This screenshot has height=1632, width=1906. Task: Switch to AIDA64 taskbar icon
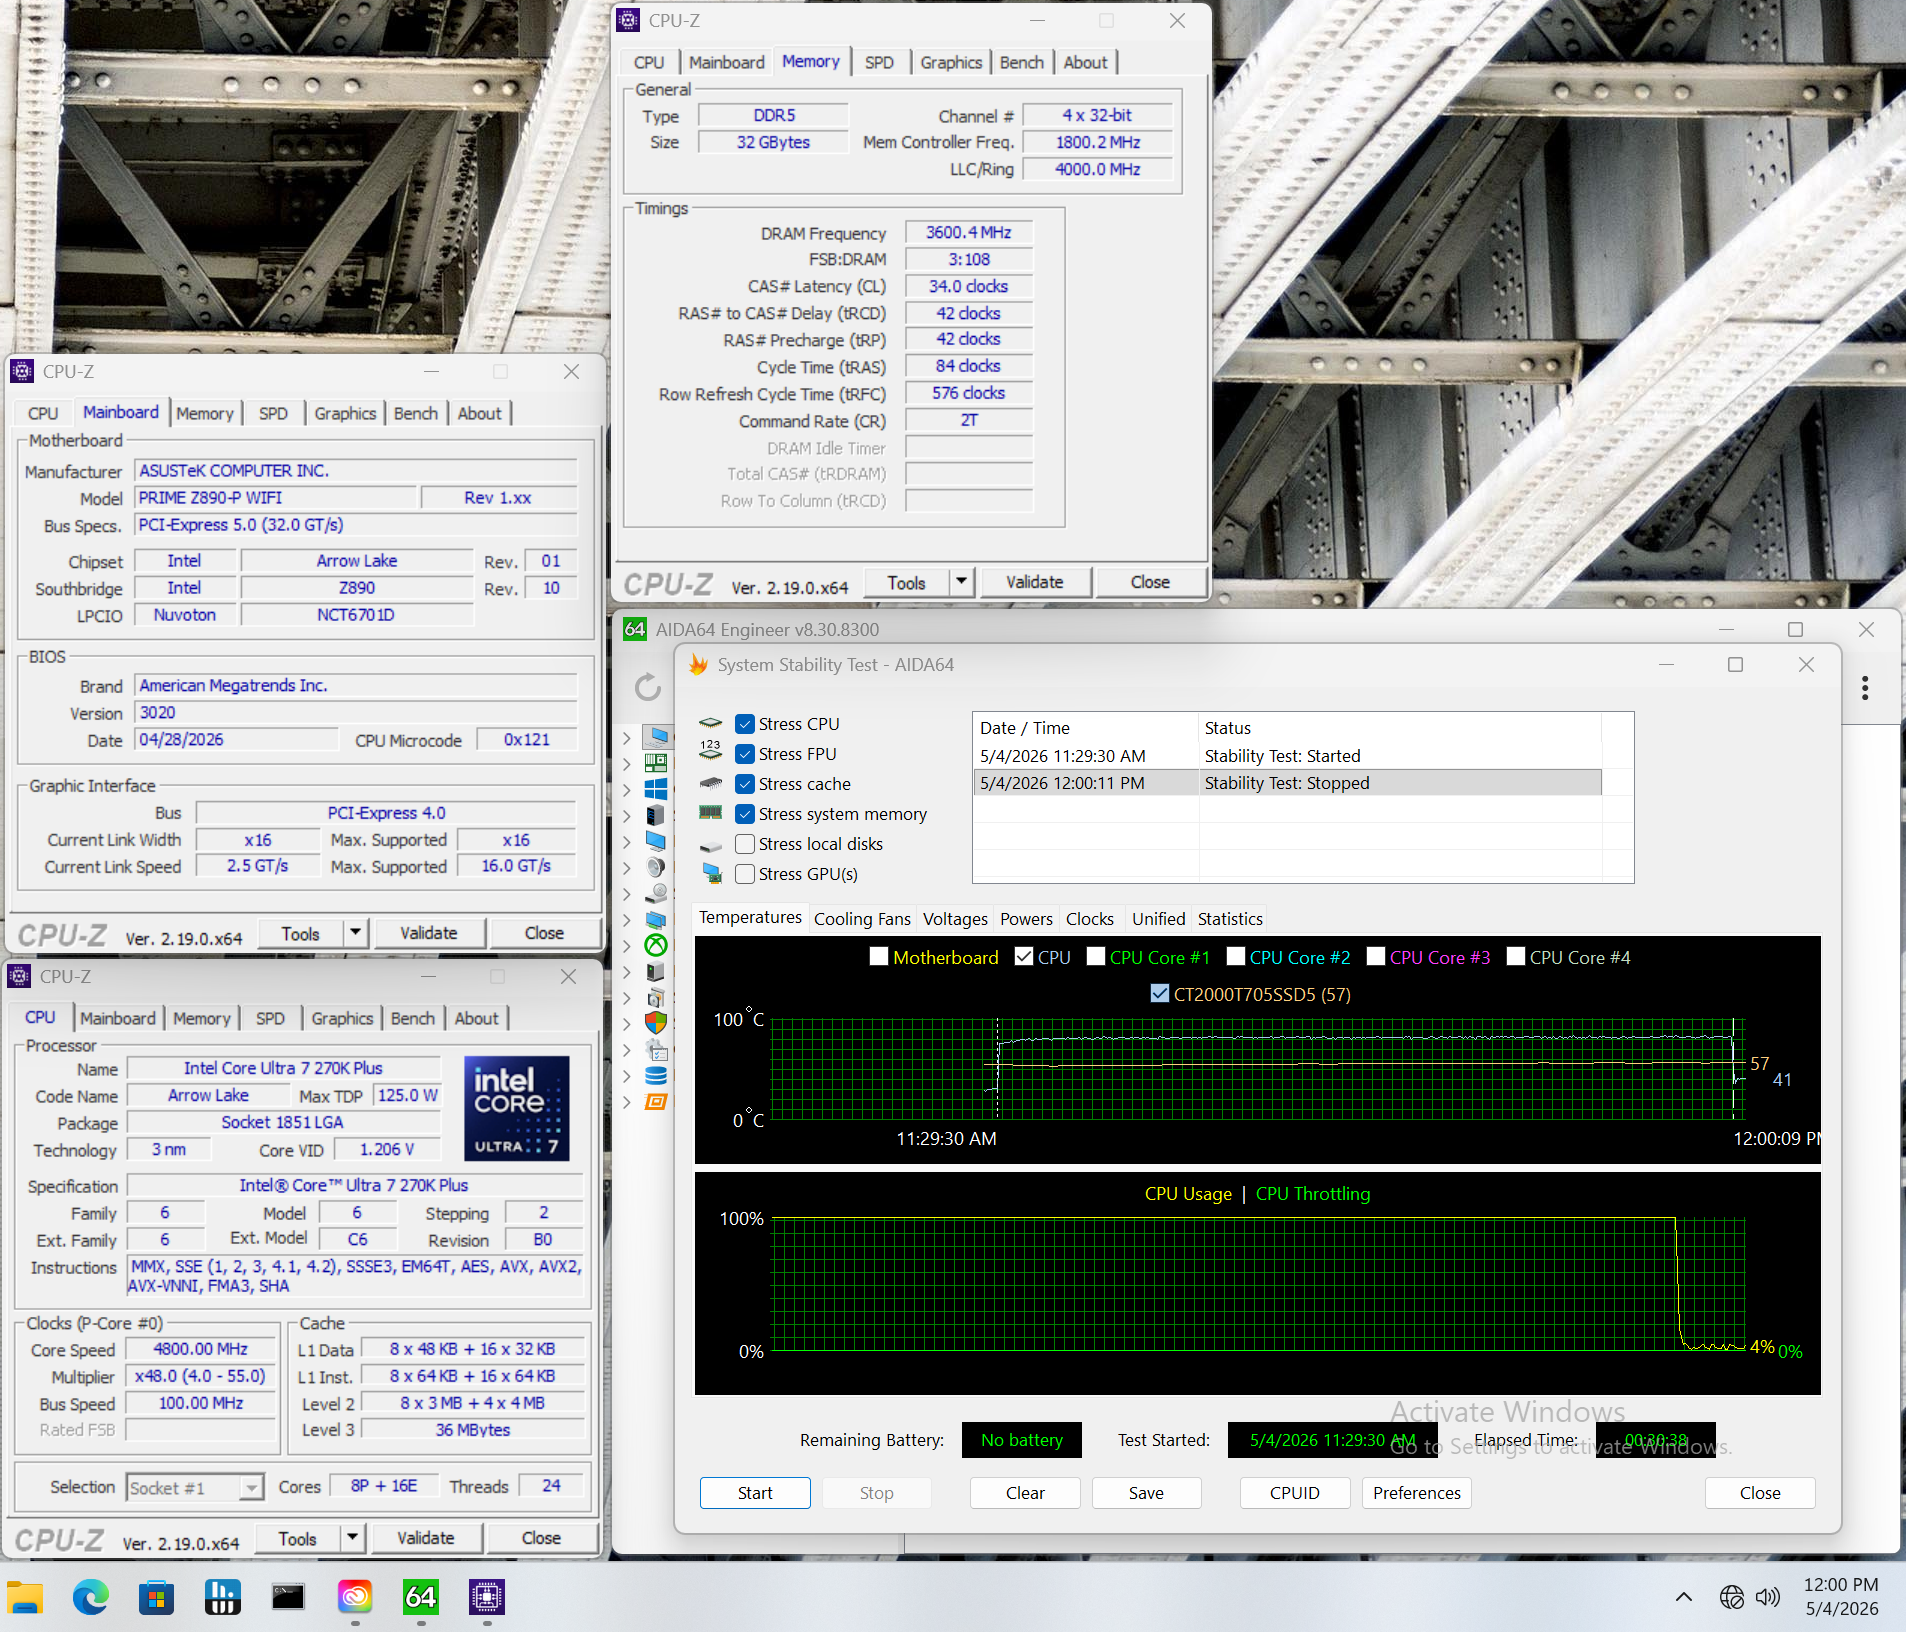(x=421, y=1597)
